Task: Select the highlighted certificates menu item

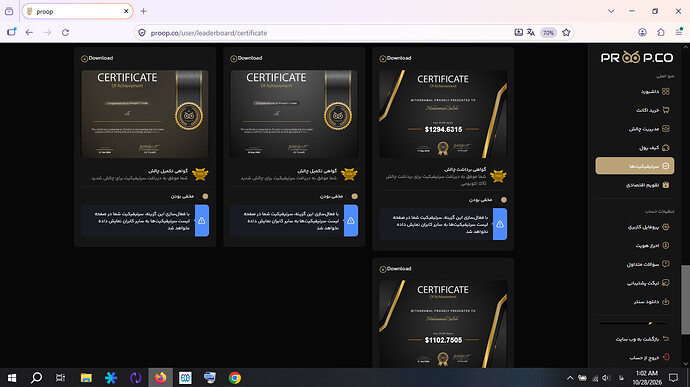Action: coord(635,166)
